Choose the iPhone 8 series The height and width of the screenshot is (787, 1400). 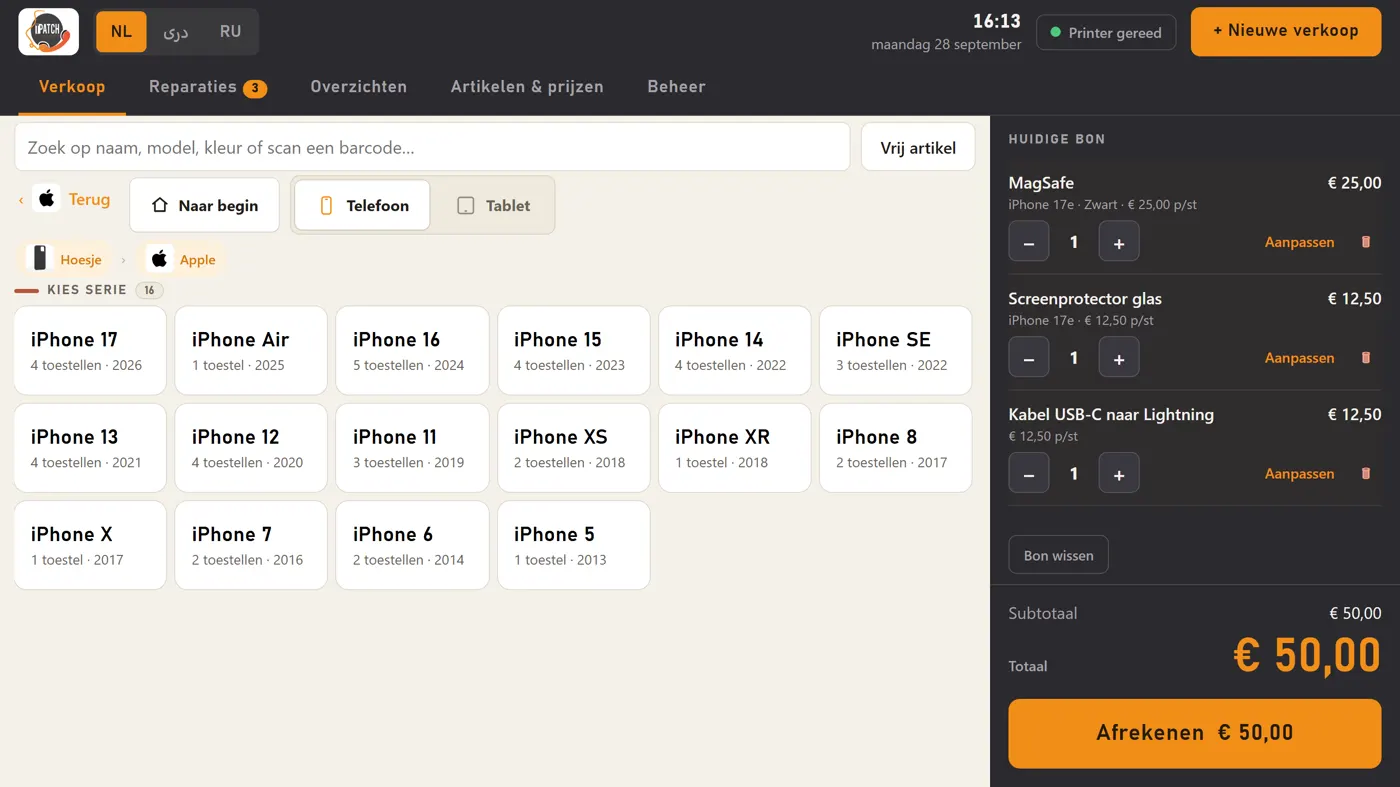pyautogui.click(x=896, y=448)
